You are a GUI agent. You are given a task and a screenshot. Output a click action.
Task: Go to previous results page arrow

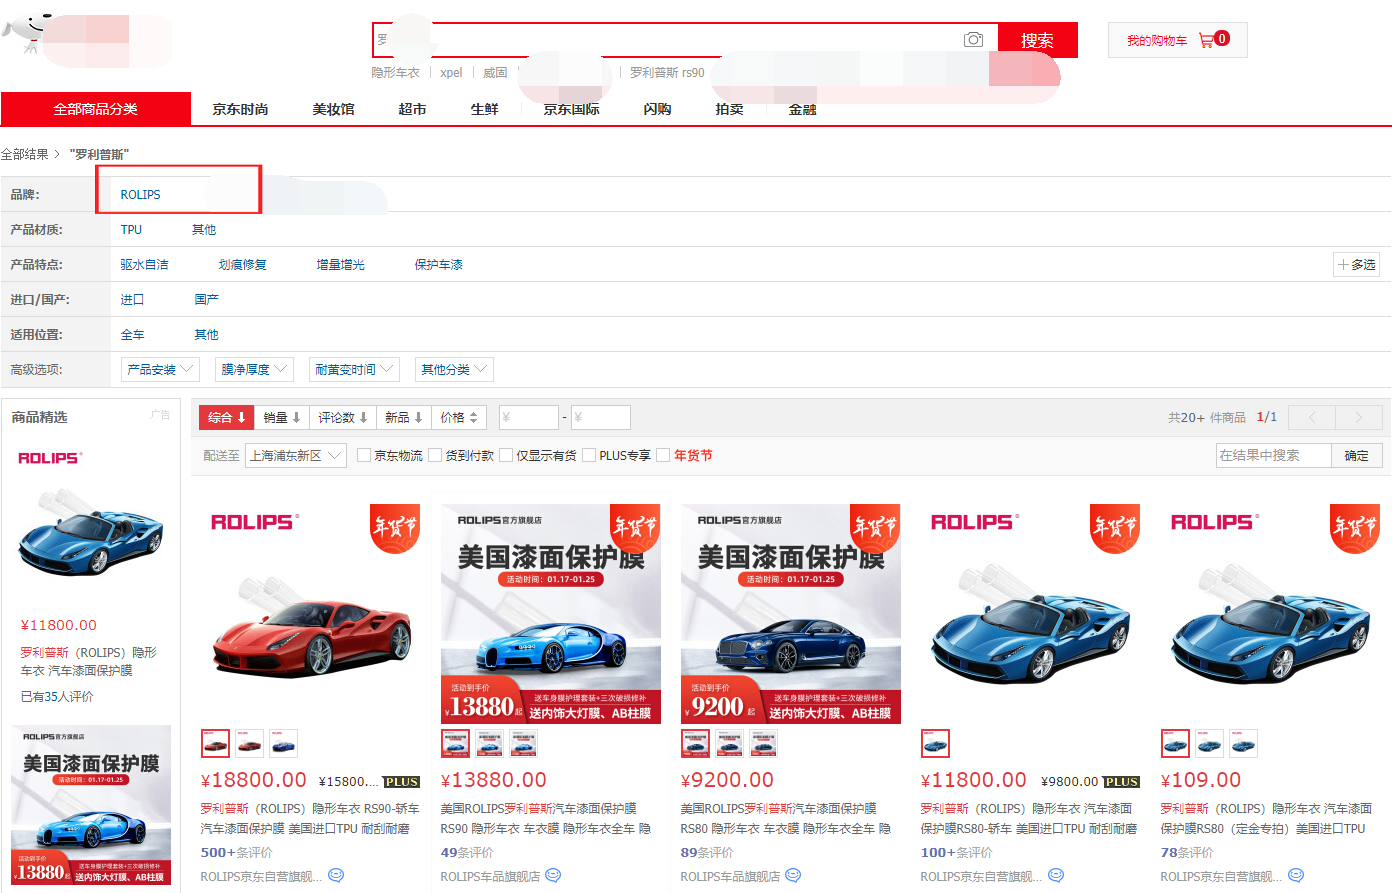(x=1312, y=418)
